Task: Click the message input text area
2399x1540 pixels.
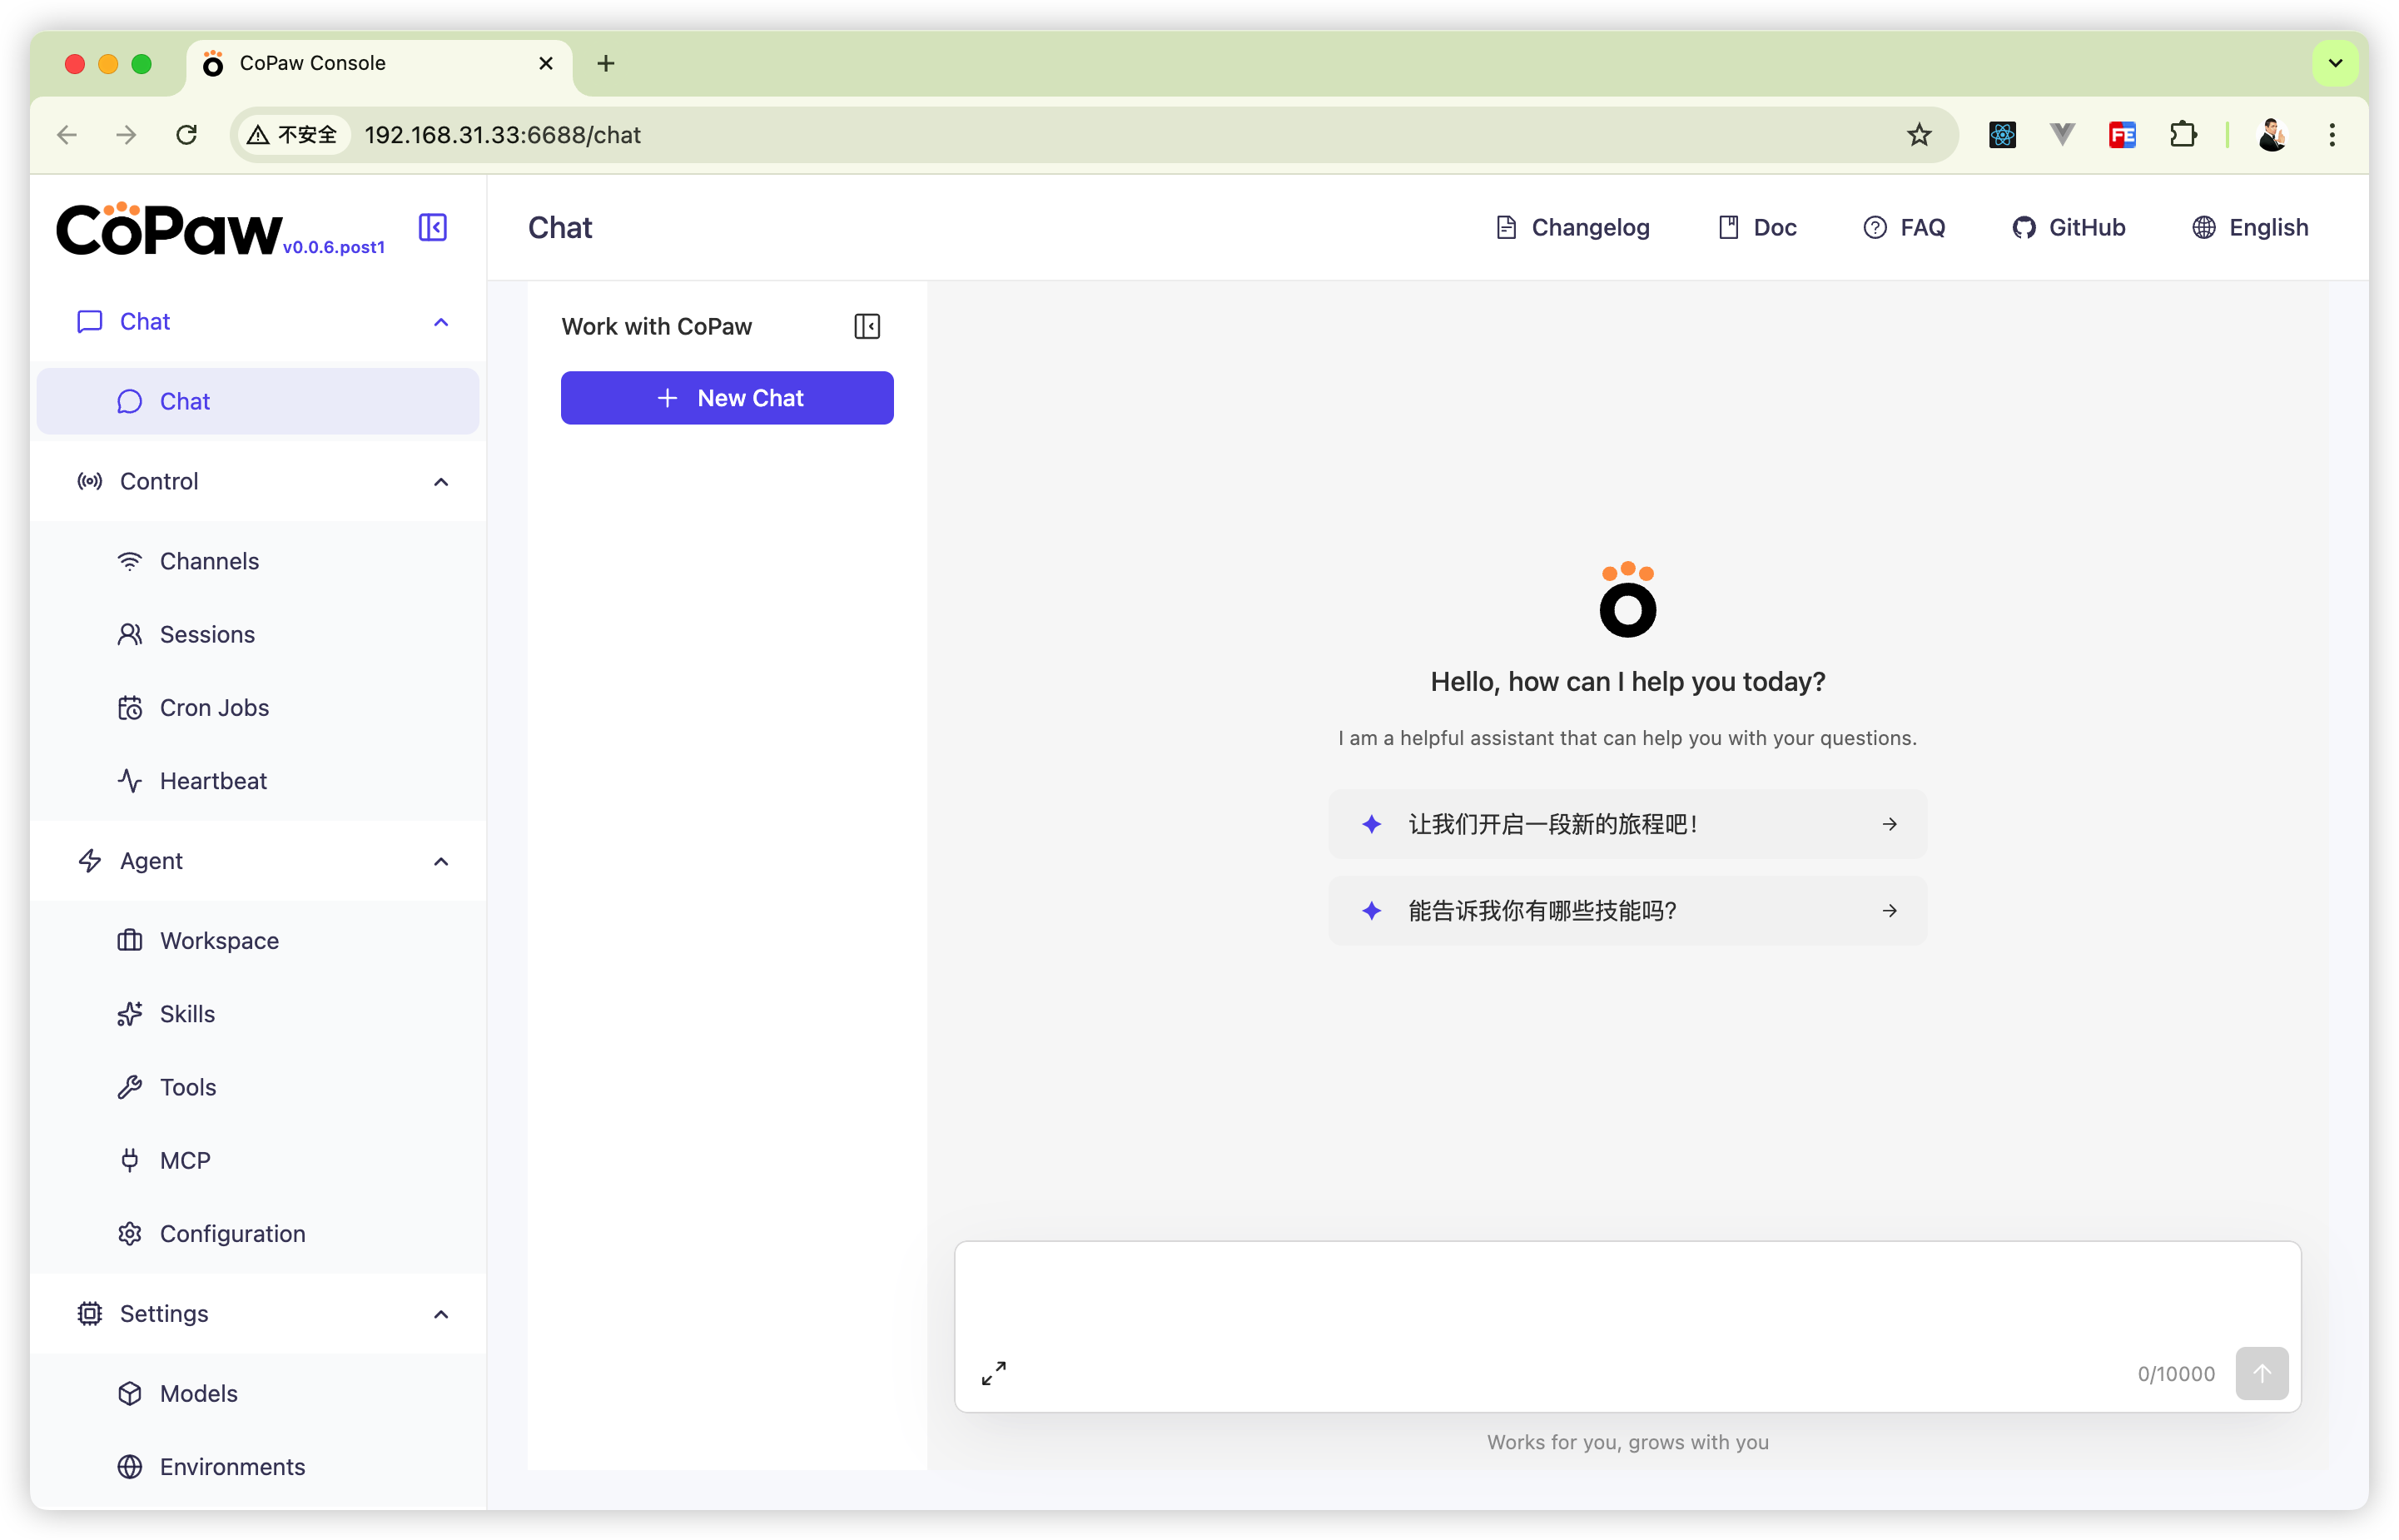Action: (1626, 1295)
